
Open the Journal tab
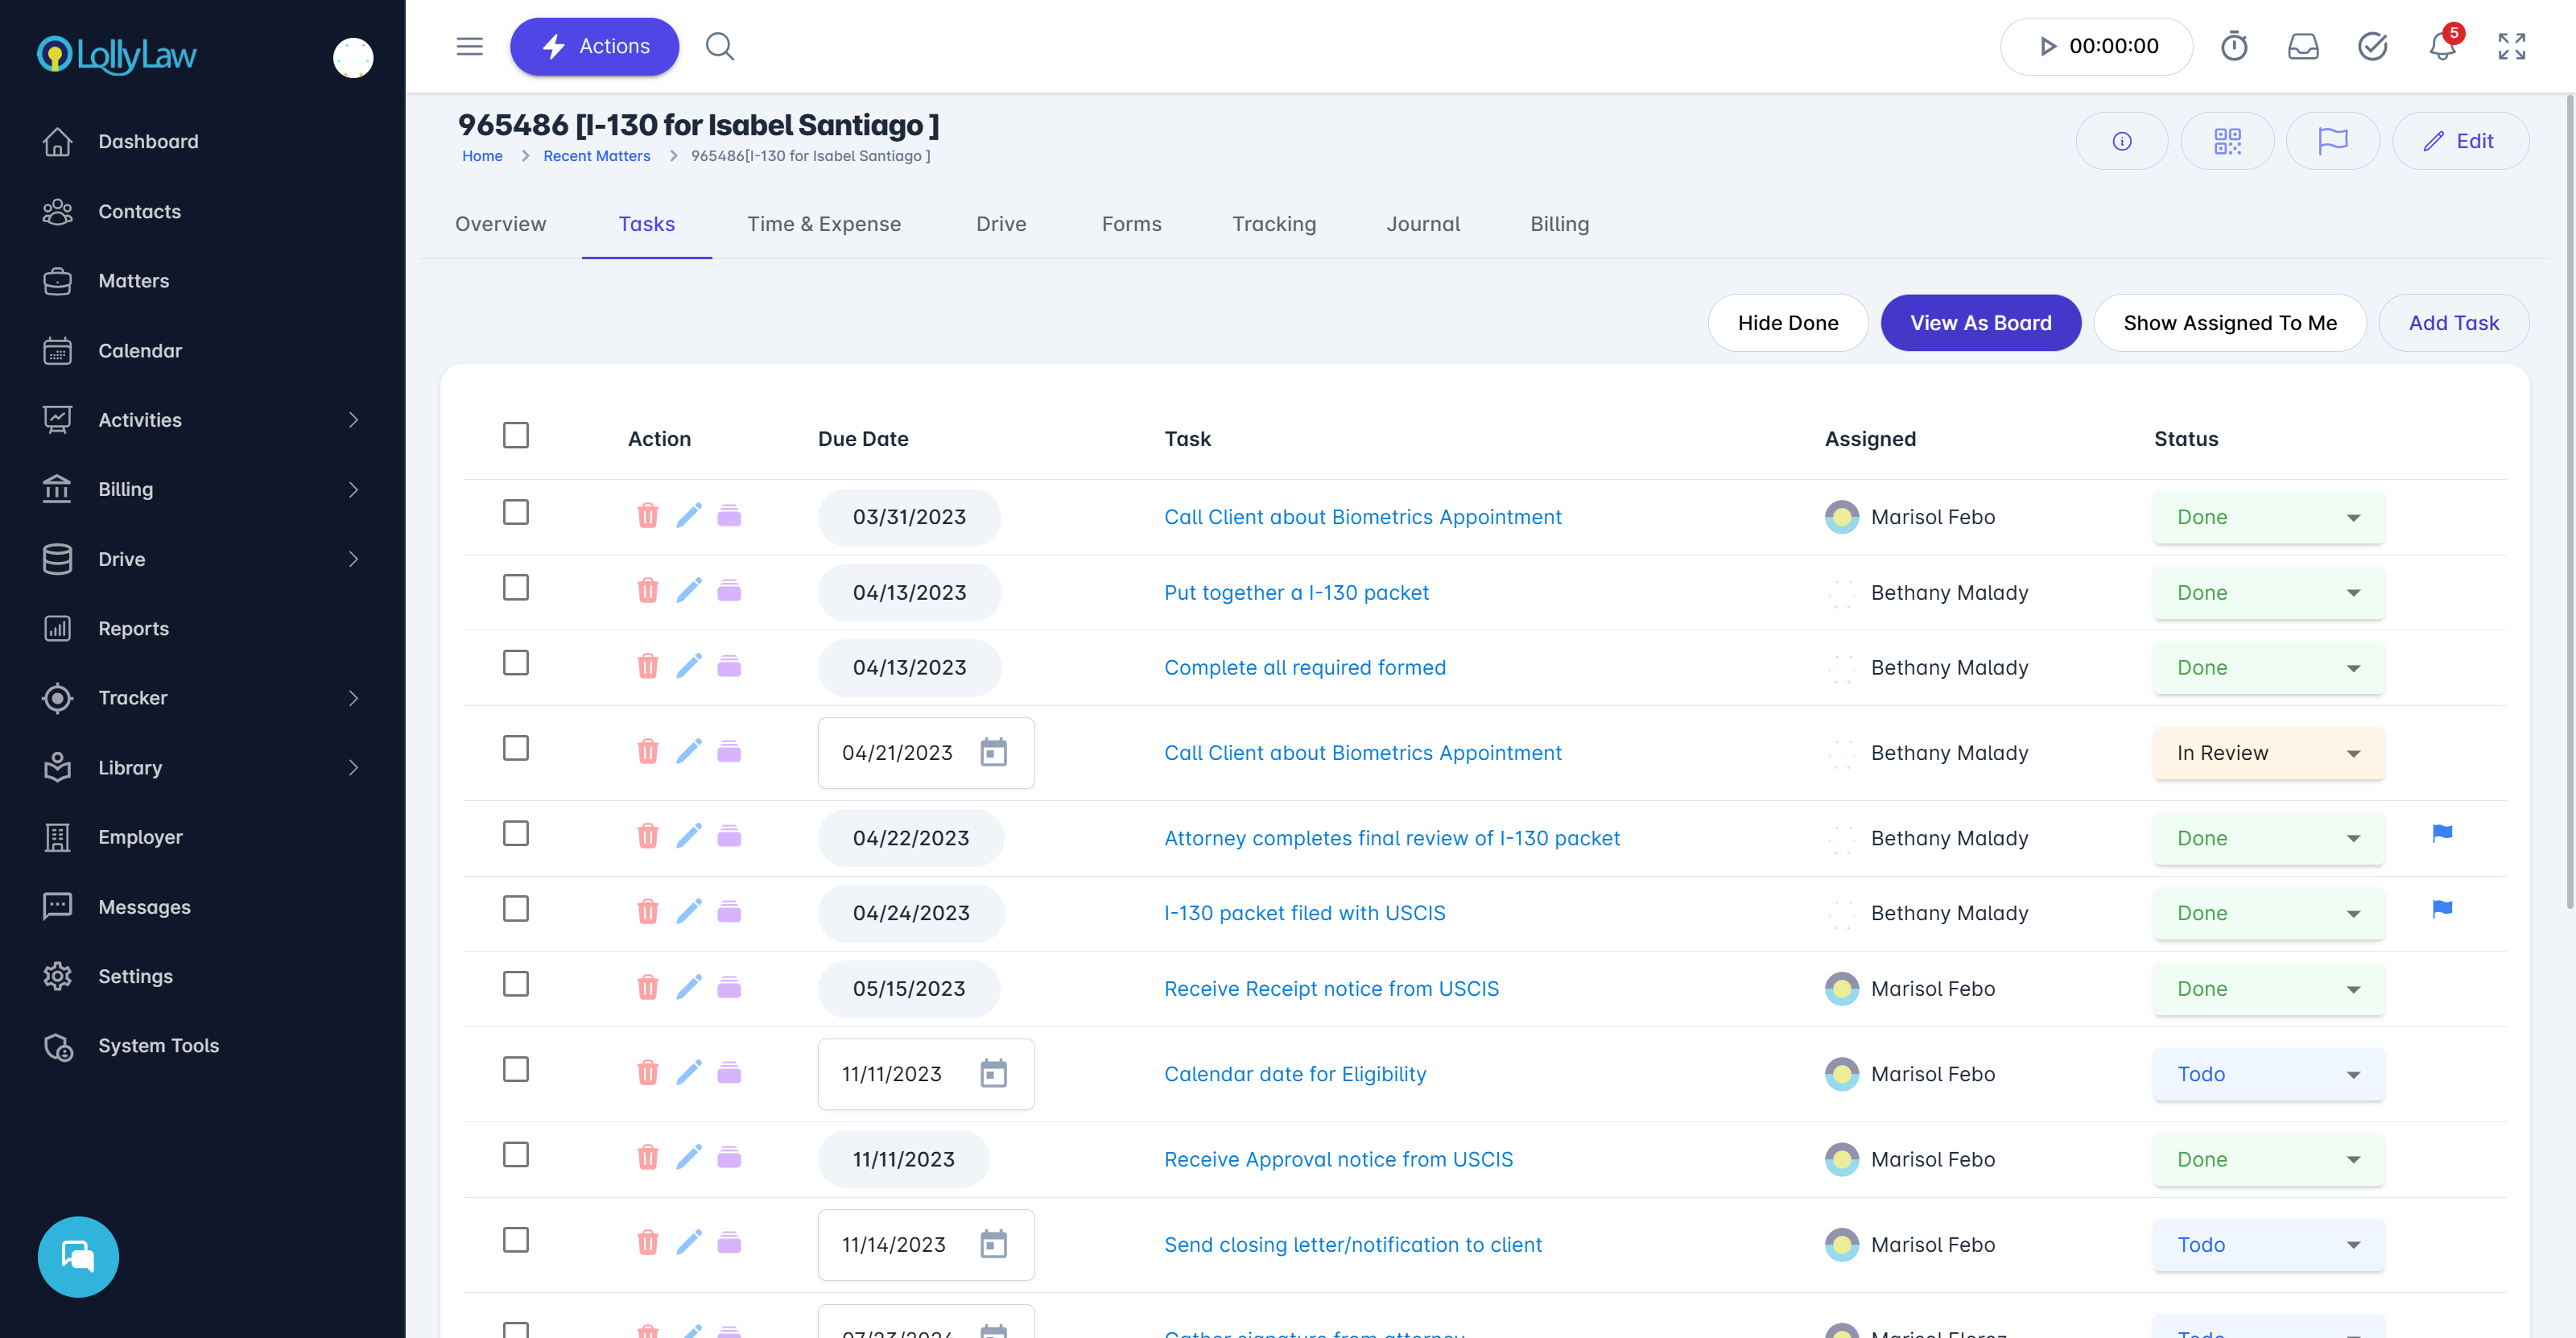point(1422,224)
